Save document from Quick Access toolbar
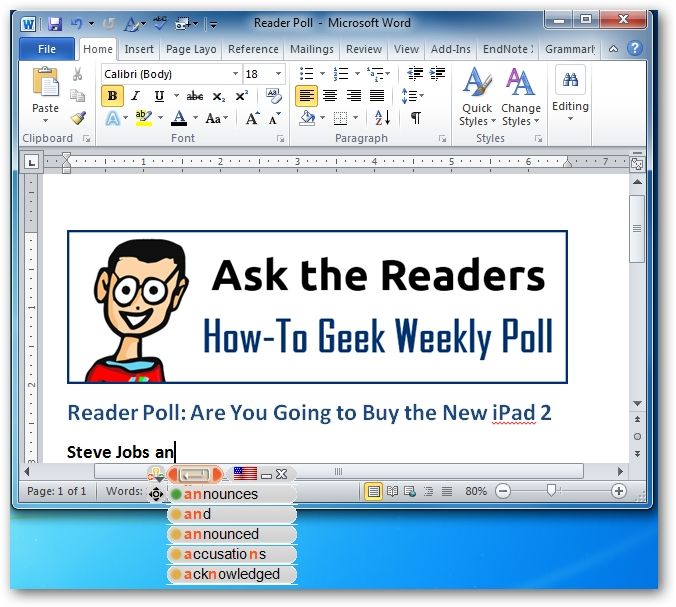The width and height of the screenshot is (676, 607). coord(54,23)
